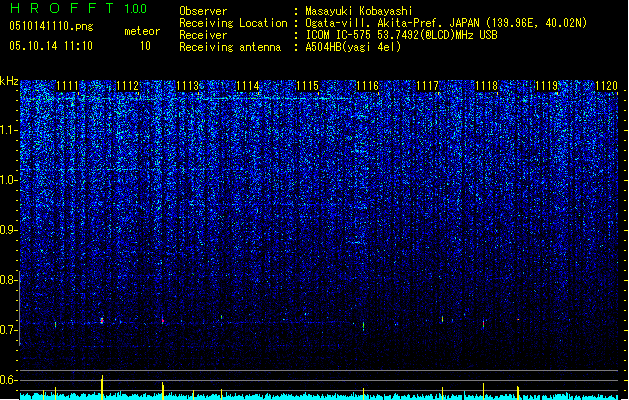Screen dimensions: 629x400
Task: Click the 1112 time marker
Action: (127, 86)
